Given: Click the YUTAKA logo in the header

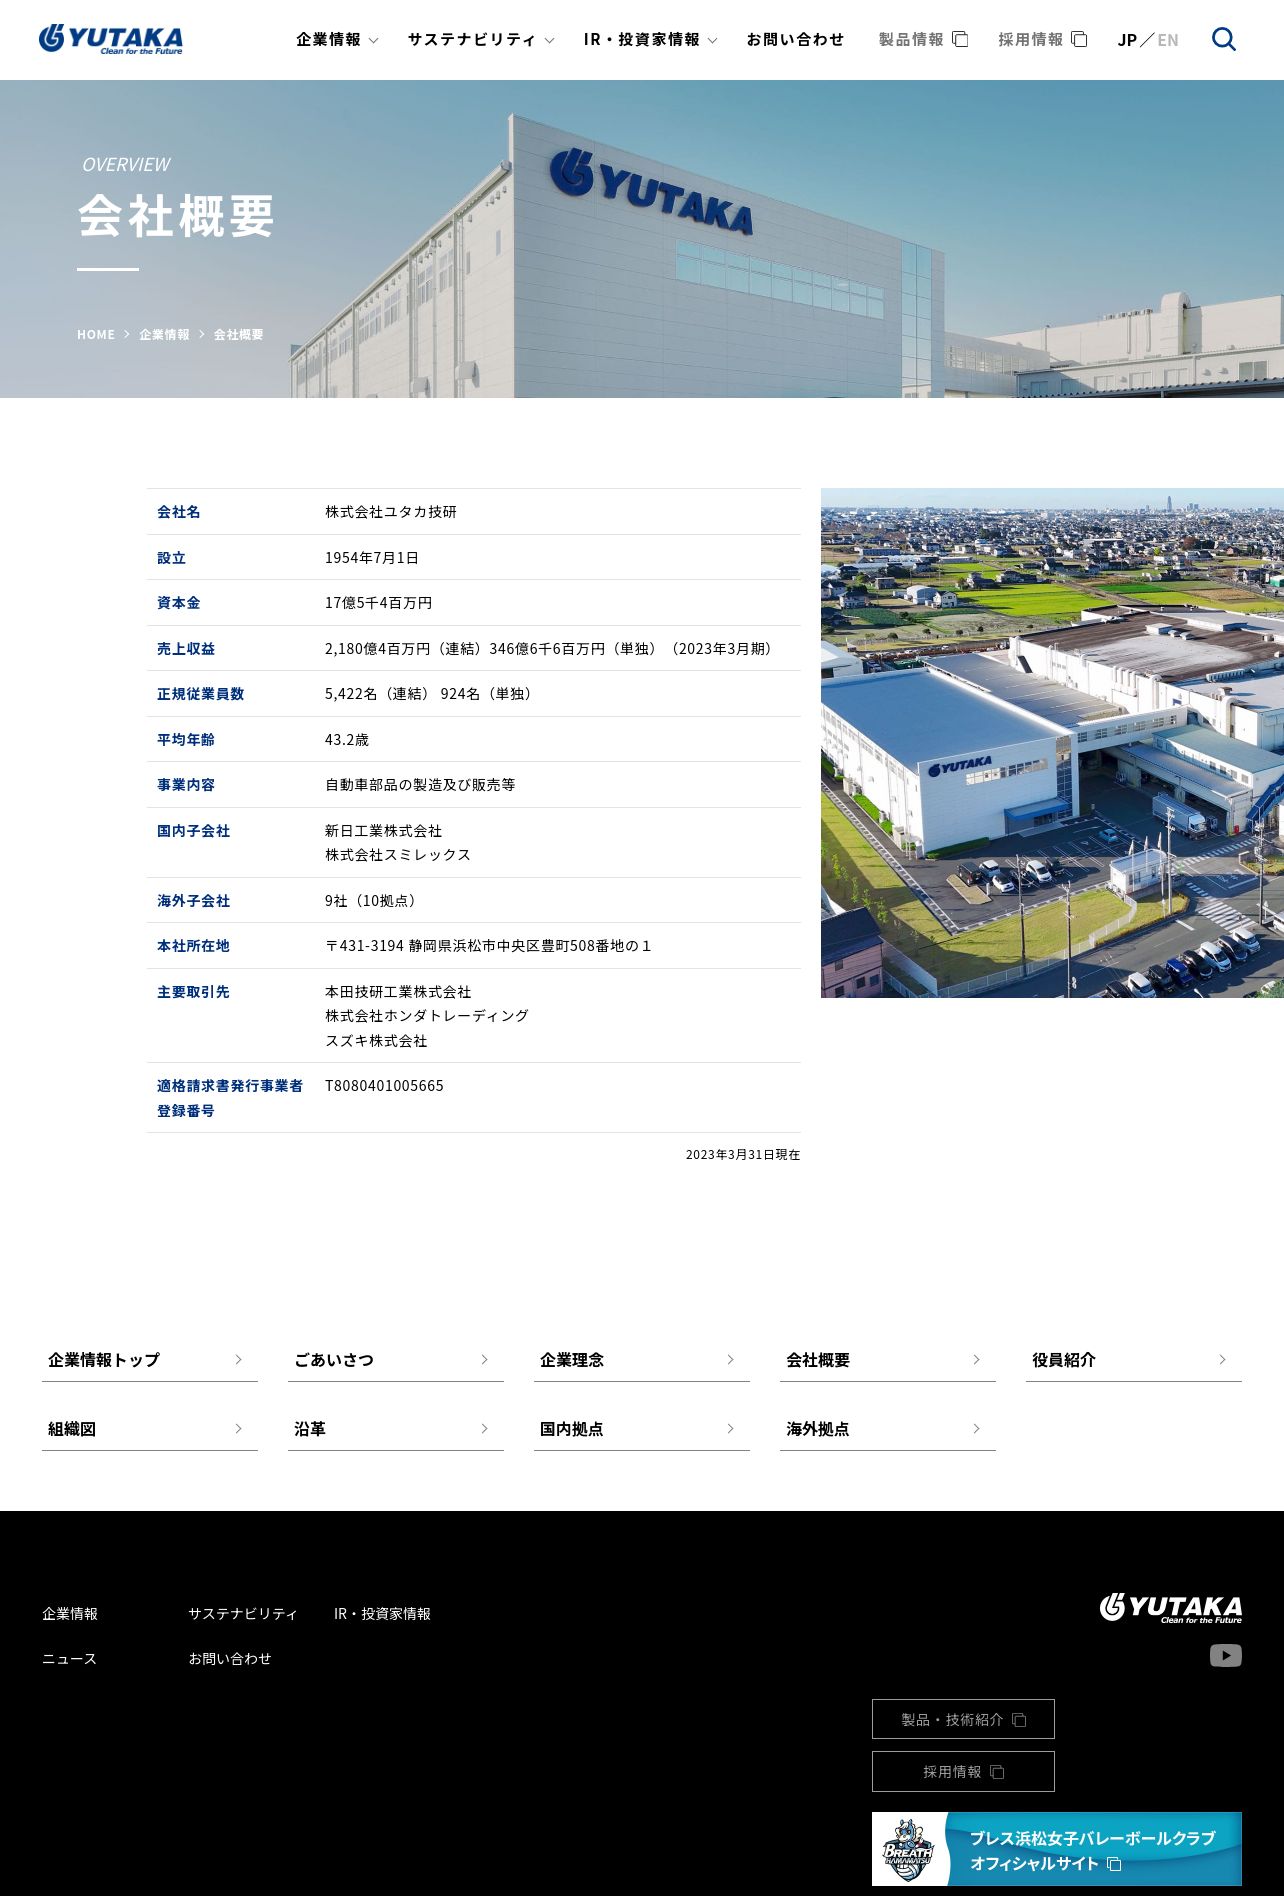Looking at the screenshot, I should 111,39.
